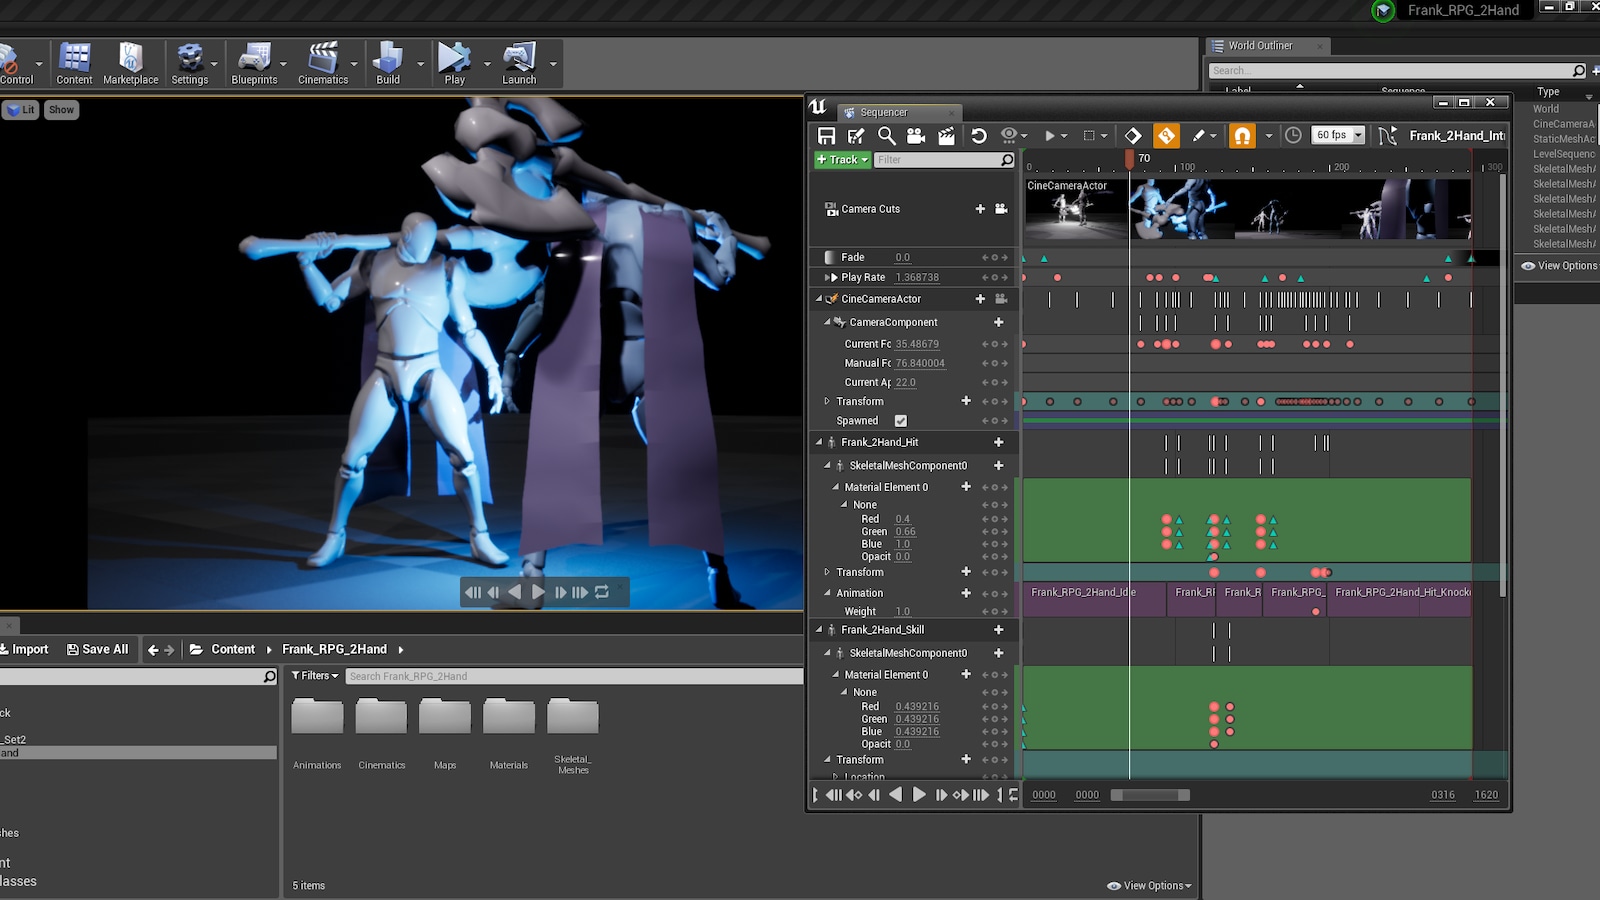Screen dimensions: 1600x900
Task: Toggle the orange magnet snapping icon
Action: [1242, 136]
